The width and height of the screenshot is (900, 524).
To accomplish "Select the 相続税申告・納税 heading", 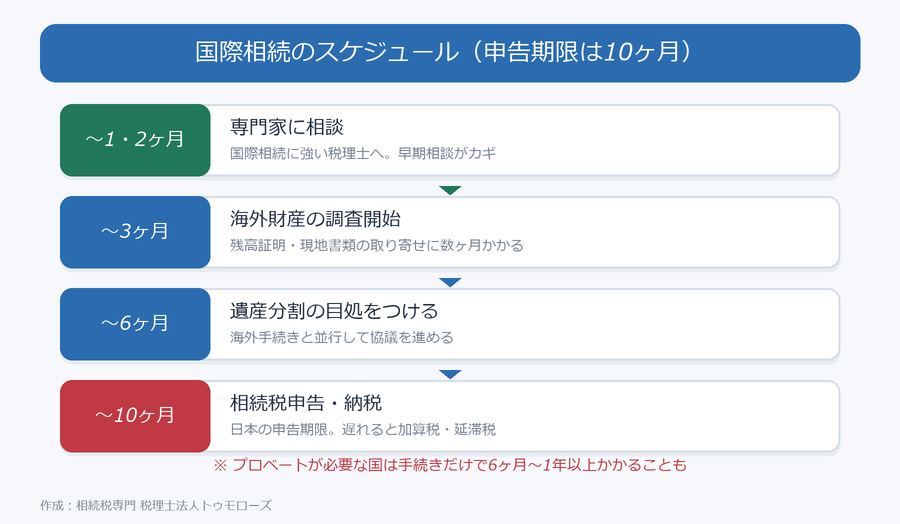I will [x=306, y=402].
